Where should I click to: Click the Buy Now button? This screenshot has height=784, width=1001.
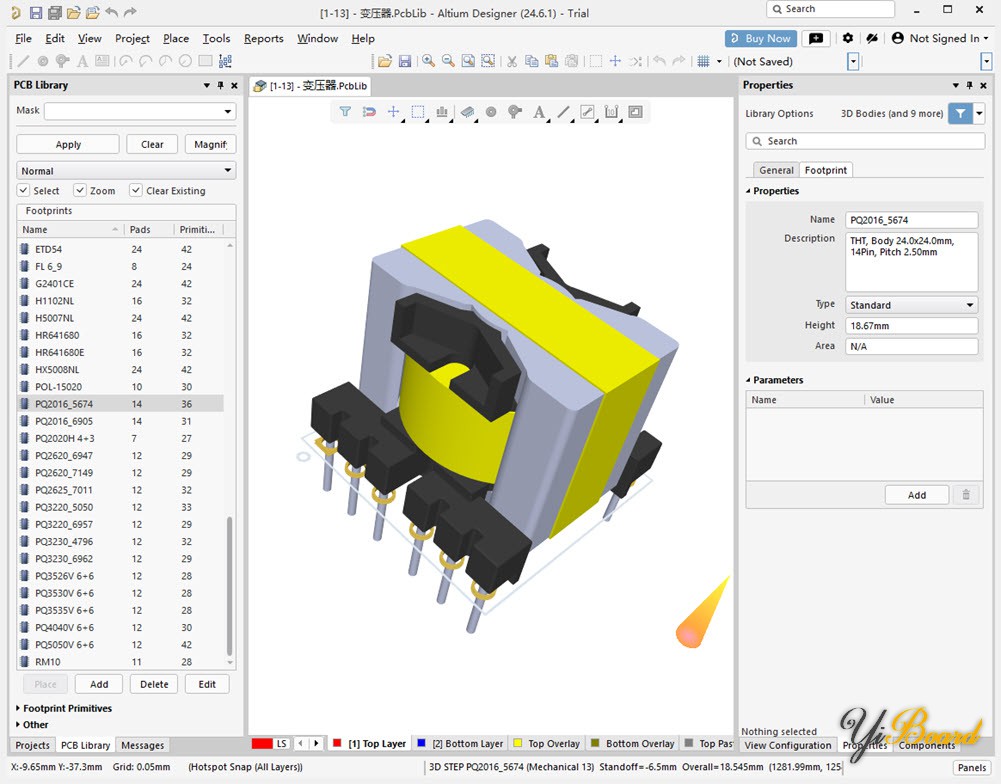tap(760, 38)
